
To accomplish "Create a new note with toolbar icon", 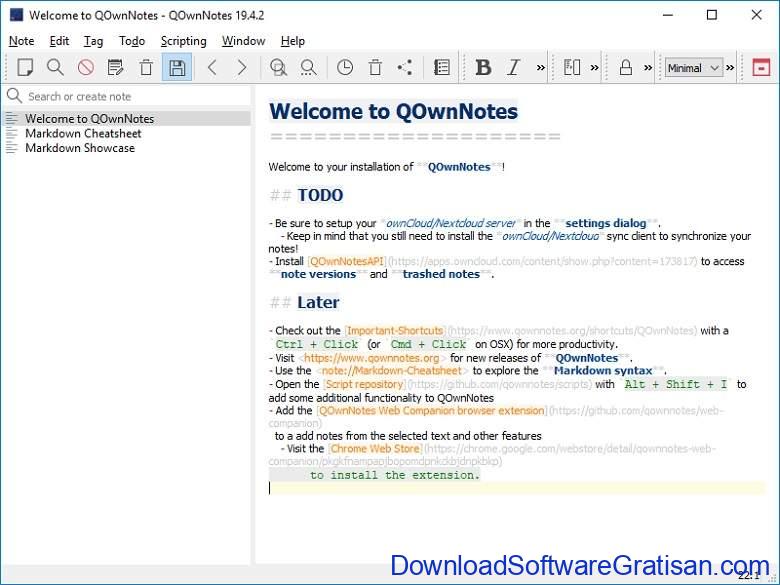I will (x=25, y=67).
